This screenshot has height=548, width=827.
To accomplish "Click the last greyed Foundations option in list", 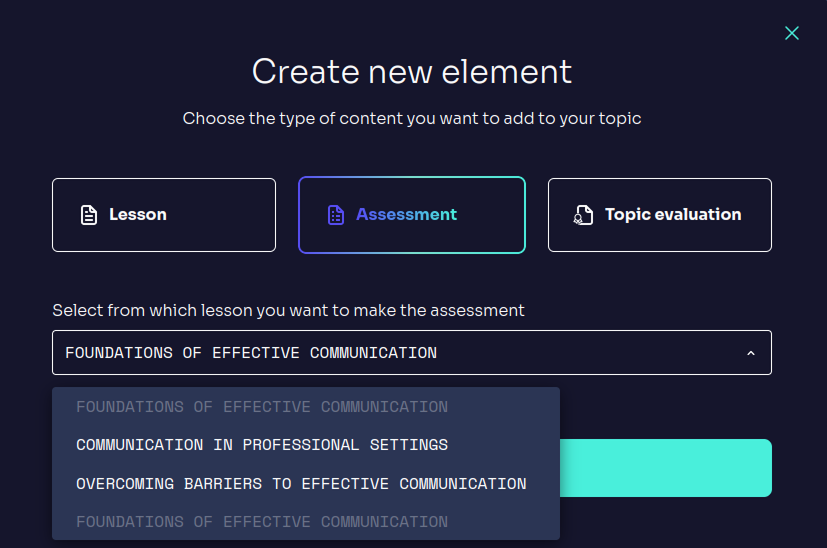I will pos(262,522).
